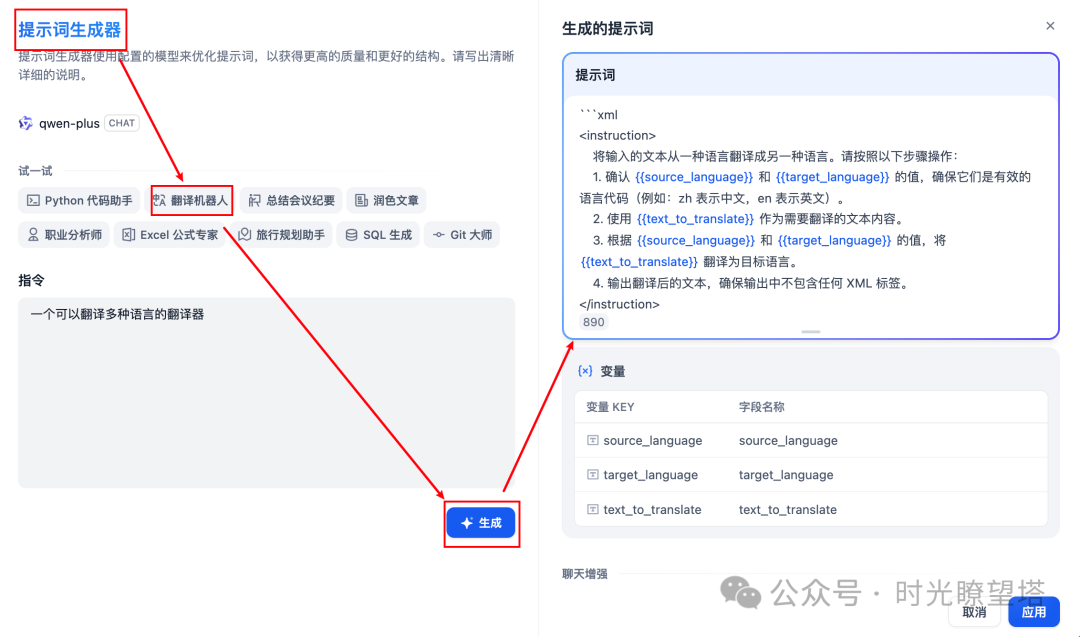Choose the Python 代码助手 template
1080x637 pixels.
pyautogui.click(x=79, y=200)
